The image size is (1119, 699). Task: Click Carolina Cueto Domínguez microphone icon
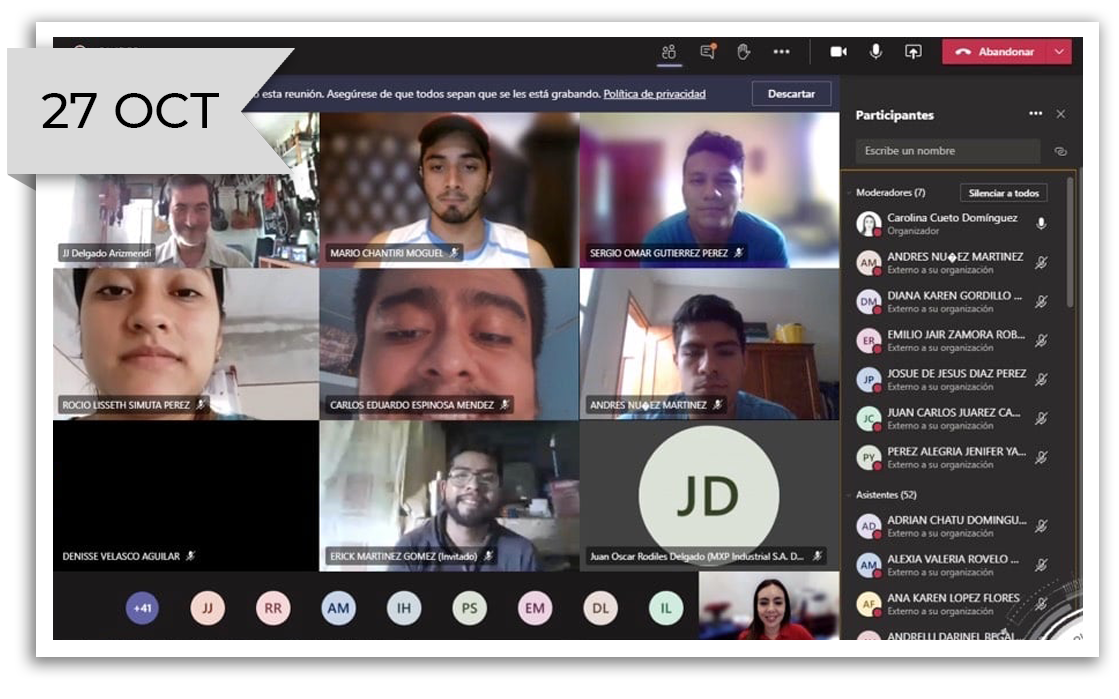[x=1041, y=223]
